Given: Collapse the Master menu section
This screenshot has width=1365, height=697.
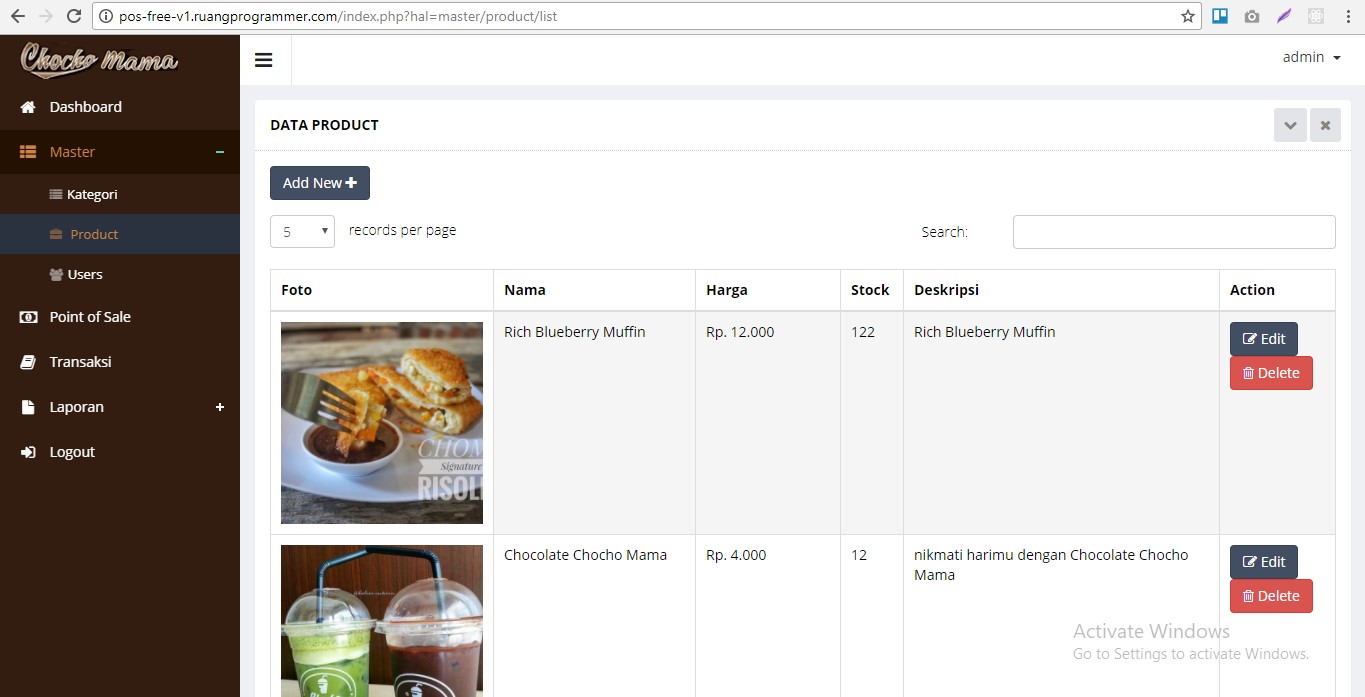Looking at the screenshot, I should pyautogui.click(x=120, y=152).
